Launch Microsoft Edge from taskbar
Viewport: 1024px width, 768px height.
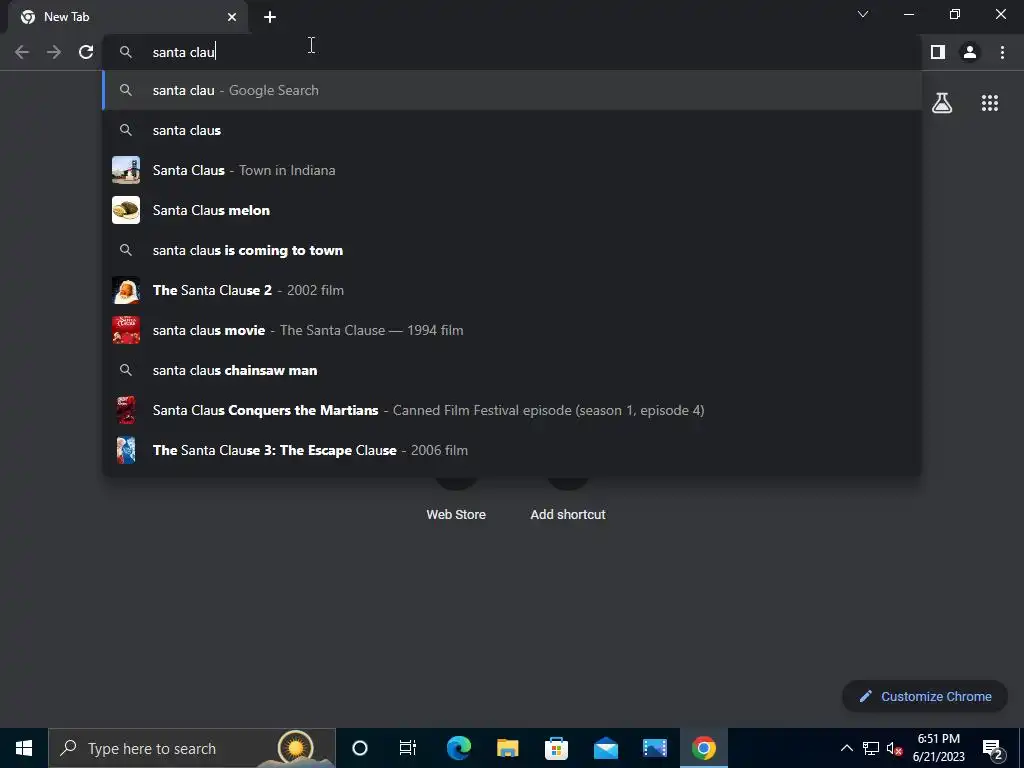(x=458, y=748)
